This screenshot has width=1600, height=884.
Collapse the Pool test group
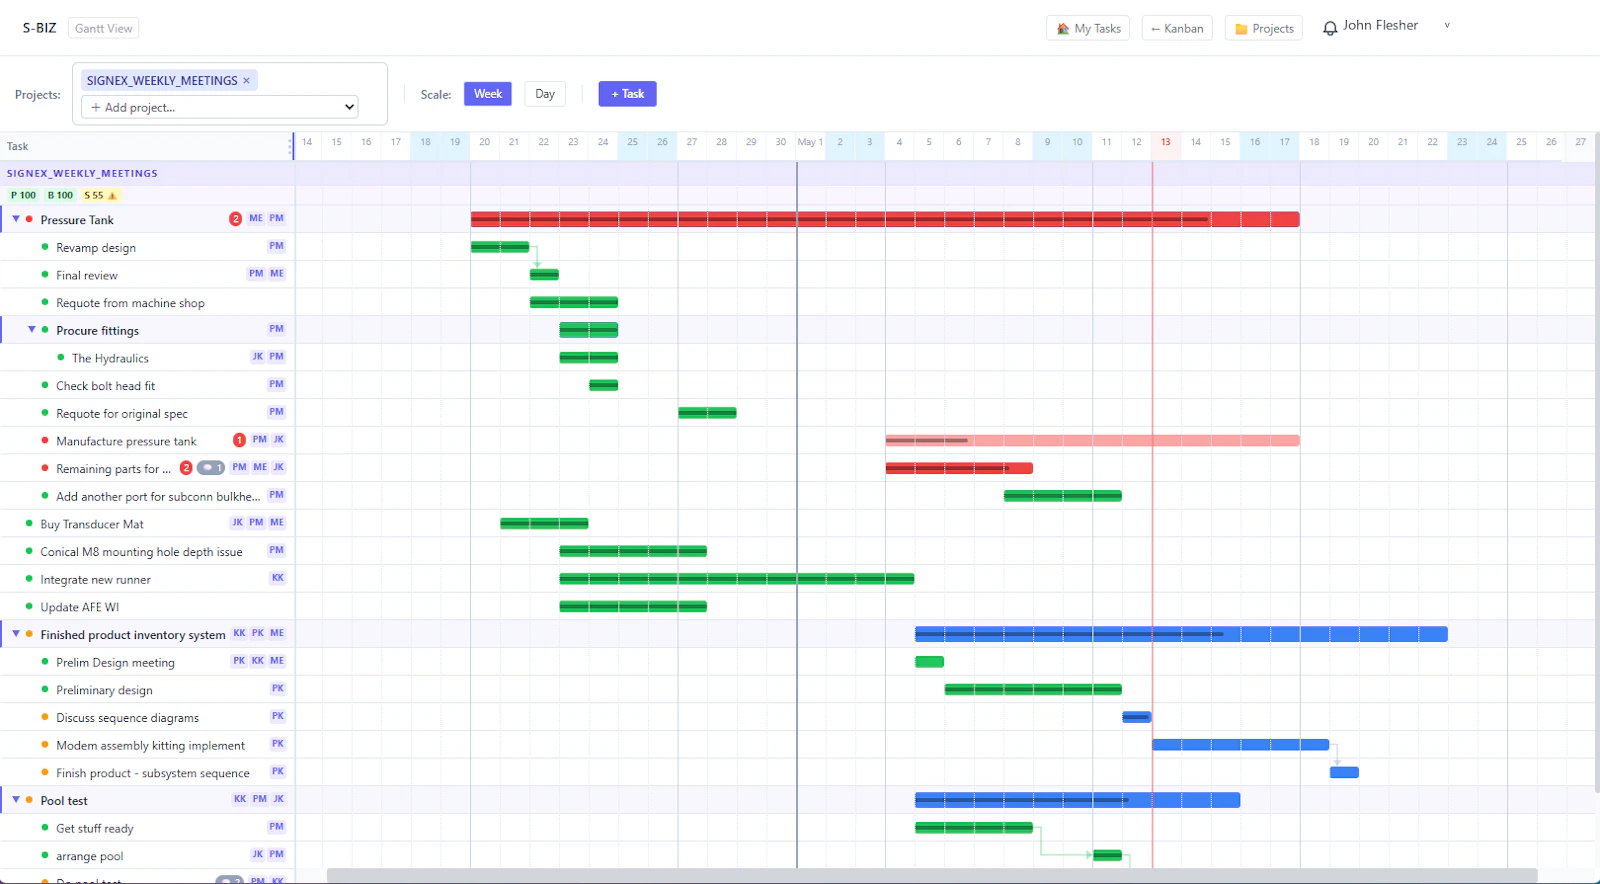tap(16, 800)
